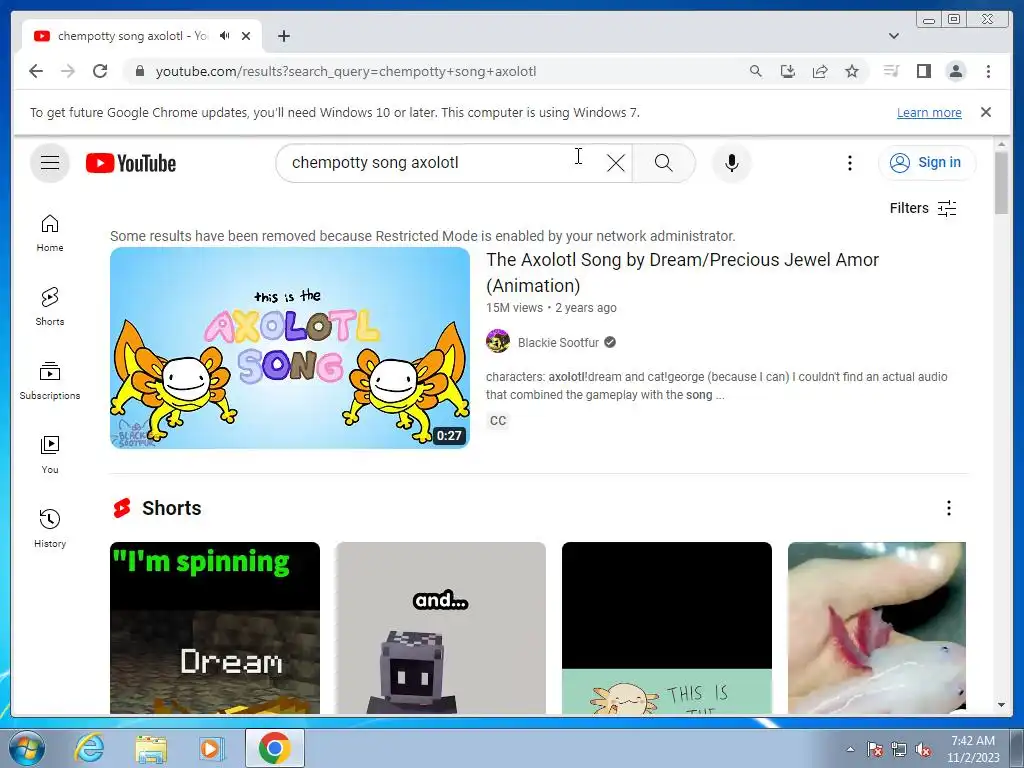1024x768 pixels.
Task: Open Windows Media Player from the taskbar
Action: [x=210, y=748]
